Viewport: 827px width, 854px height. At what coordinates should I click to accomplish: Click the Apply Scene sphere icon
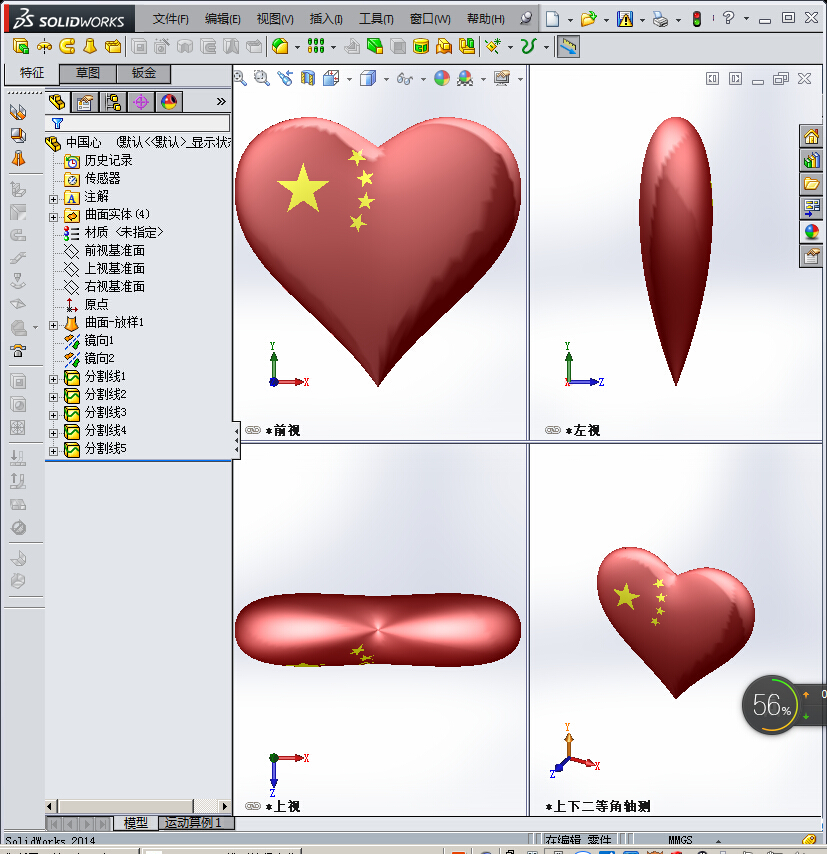pos(466,79)
